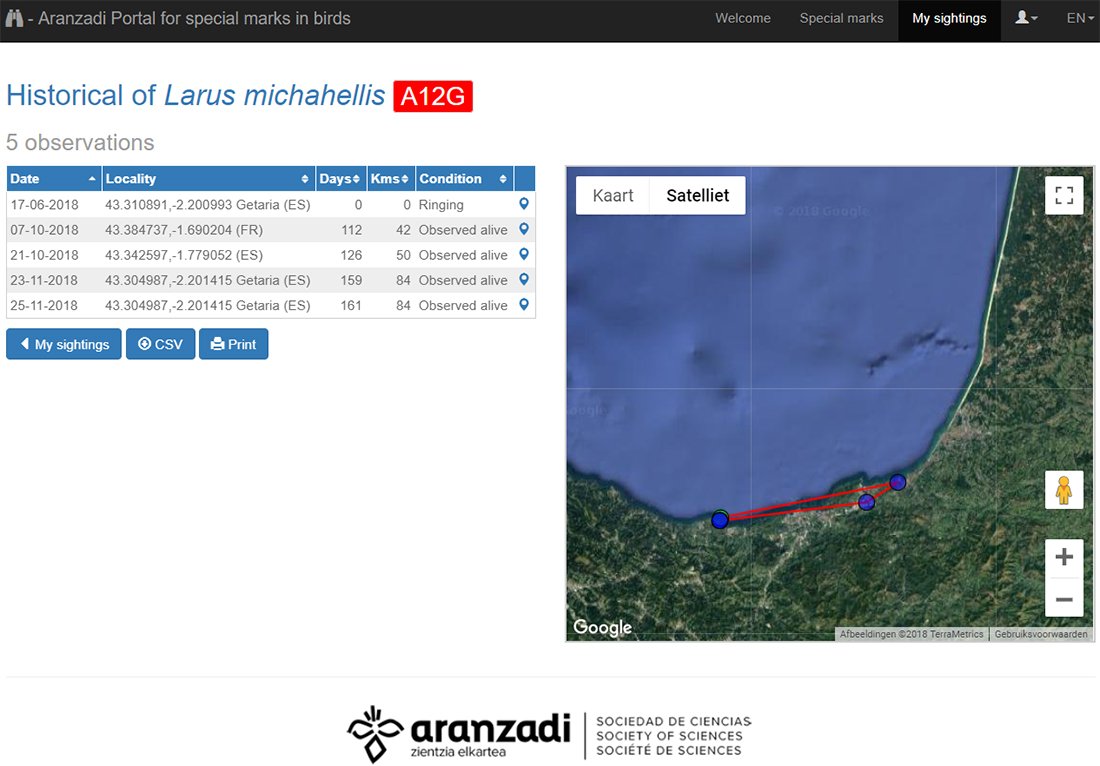Screen dimensions: 1100x766
Task: Click the map pin for the 23-11-2018 row
Action: (523, 280)
